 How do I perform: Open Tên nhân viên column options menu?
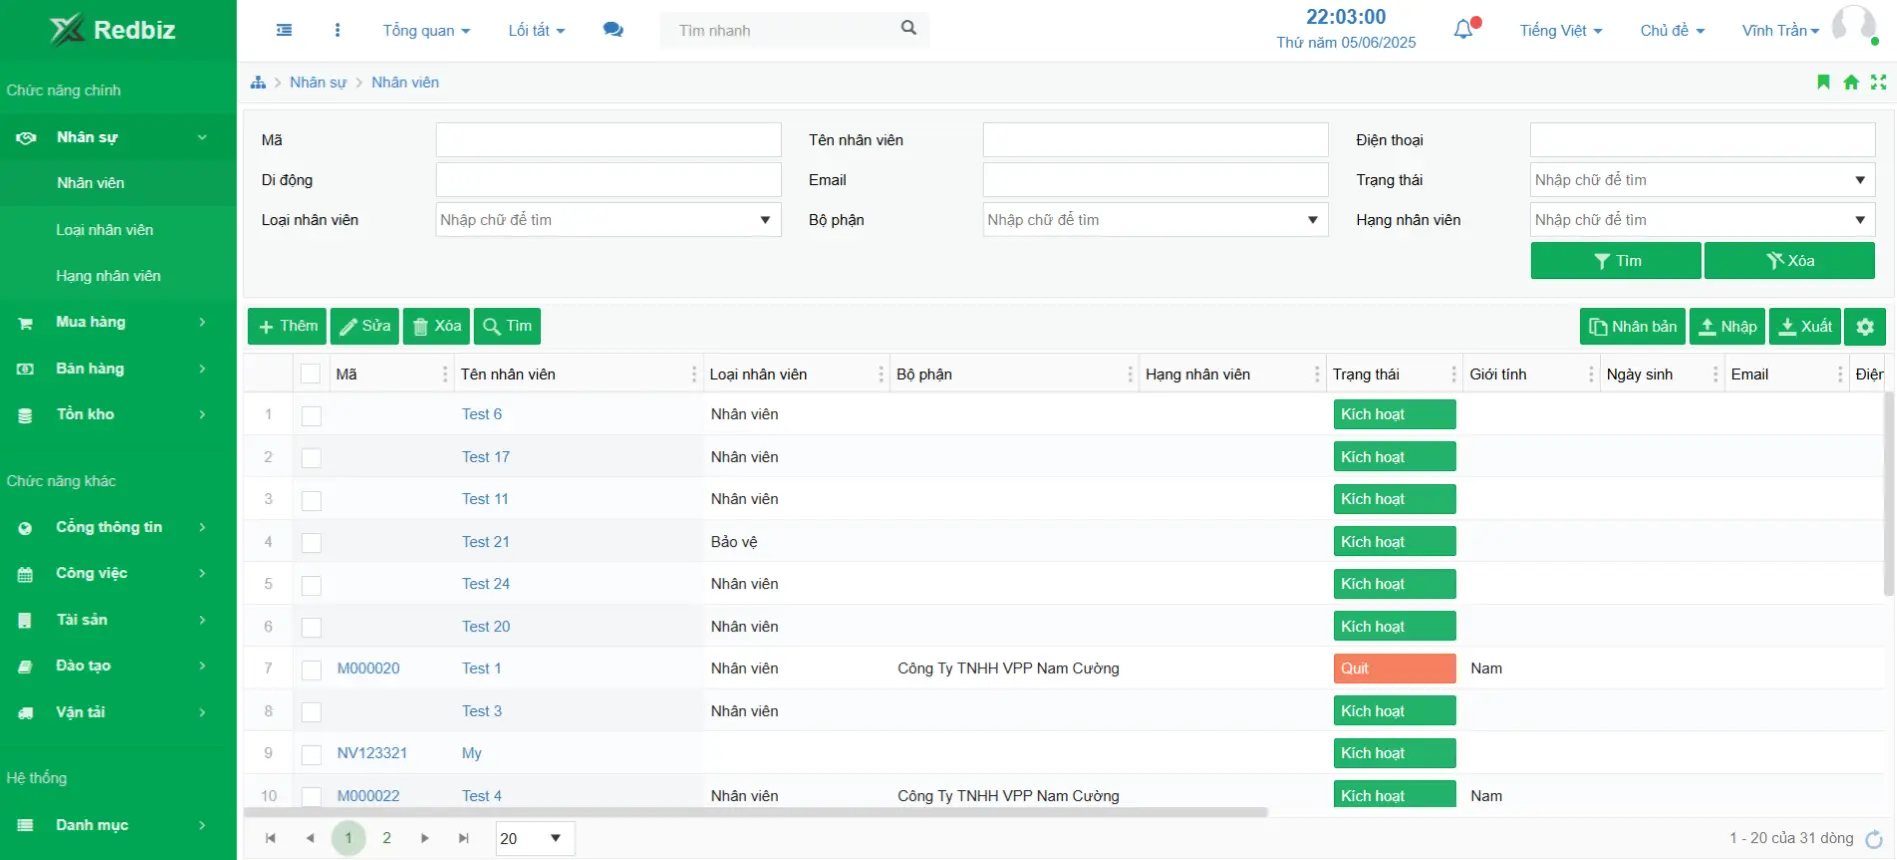coord(694,374)
